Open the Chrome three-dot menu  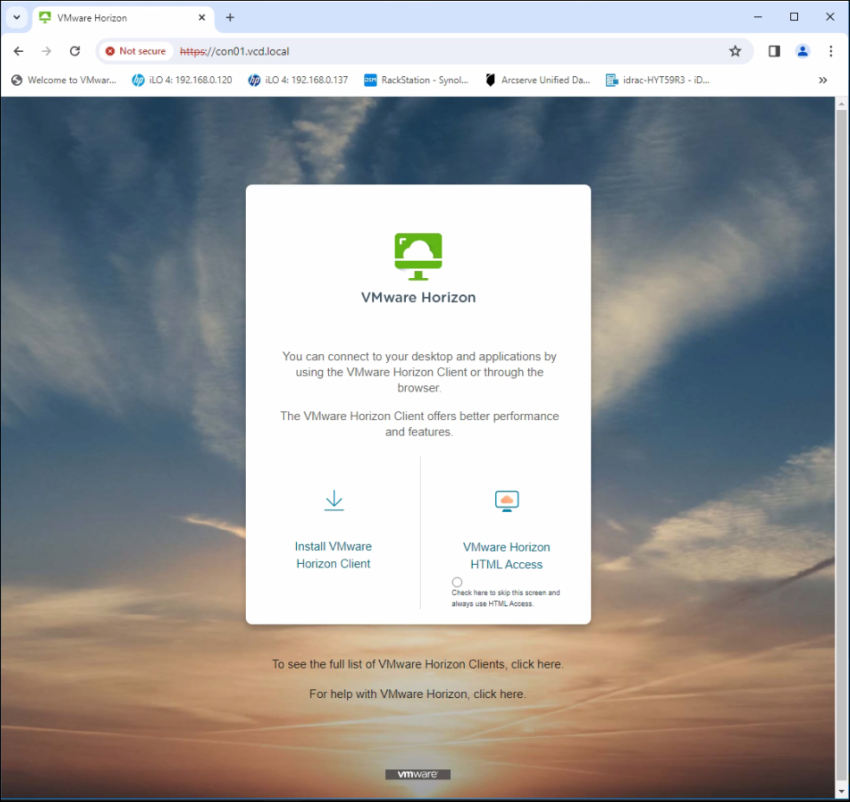pyautogui.click(x=832, y=51)
